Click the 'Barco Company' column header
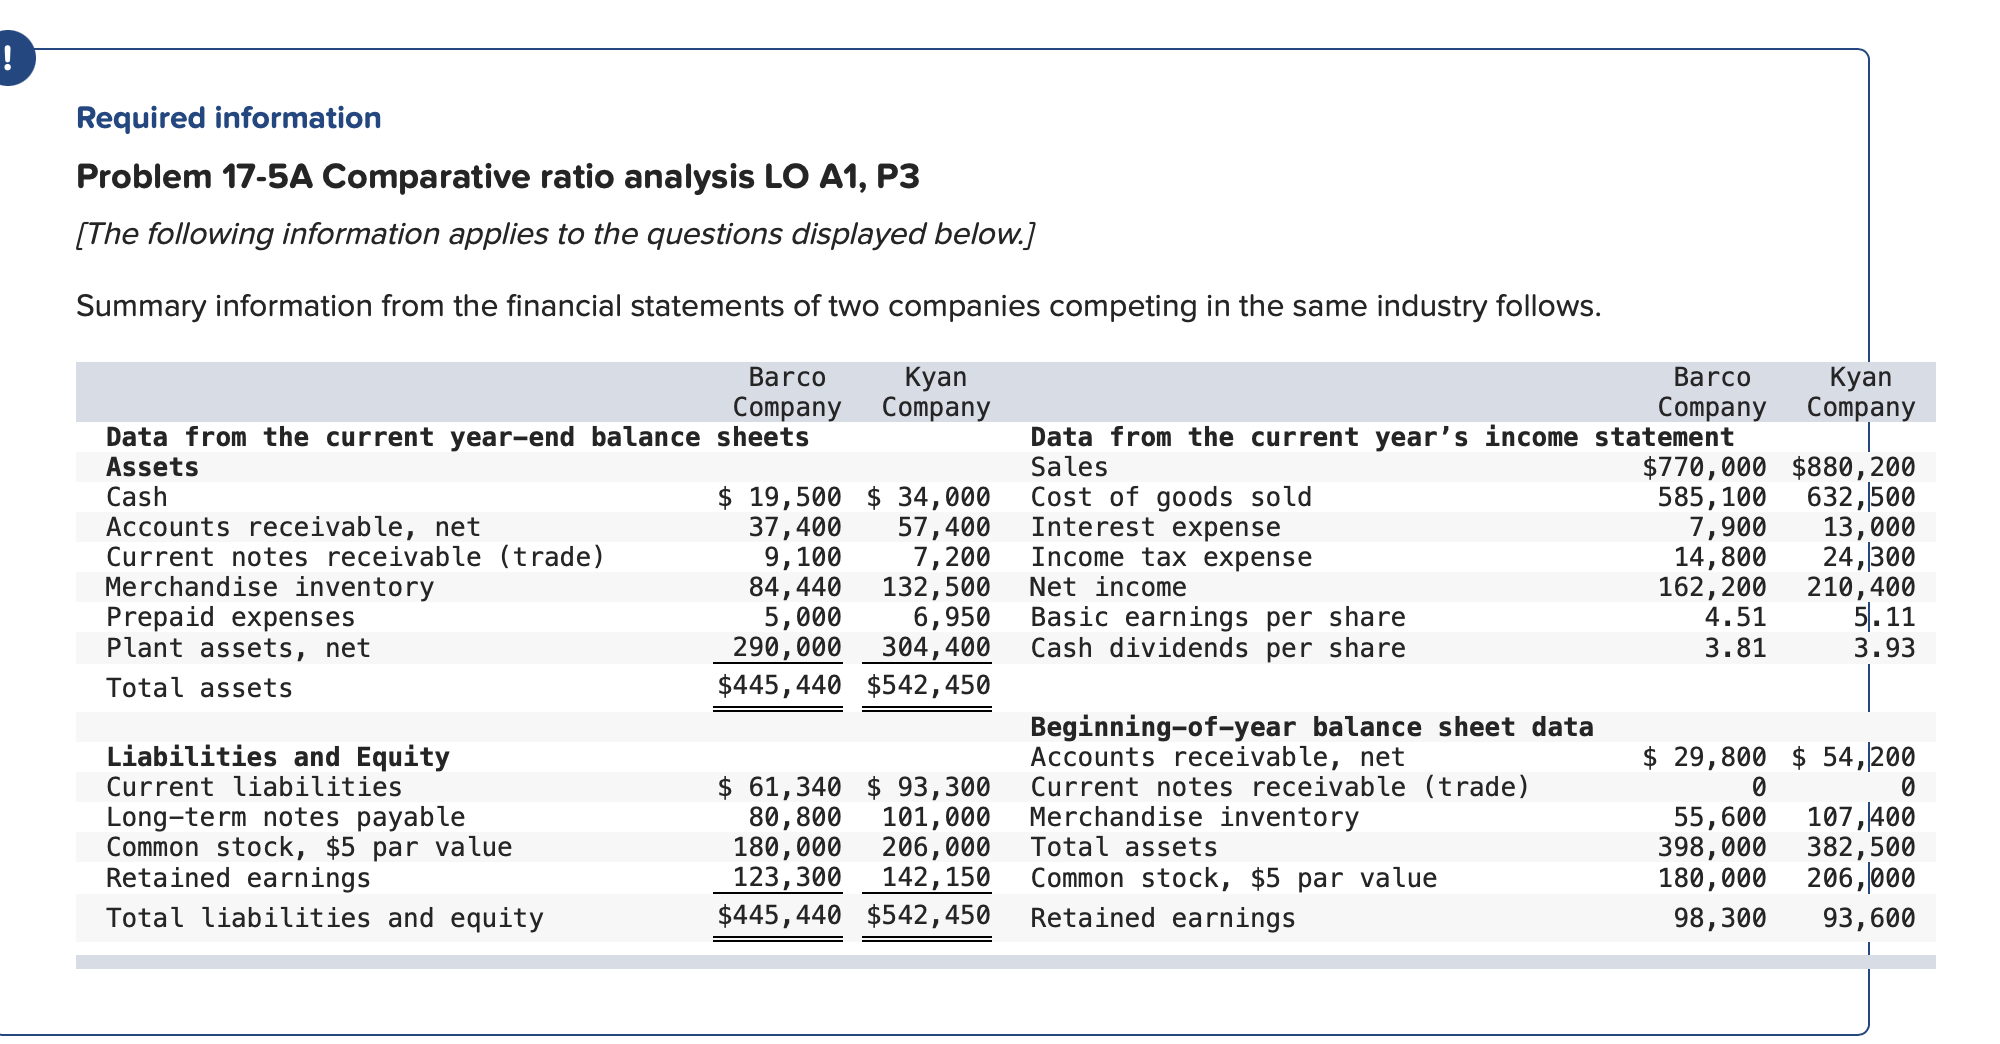Screen dimensions: 2000x1044 click(x=787, y=392)
